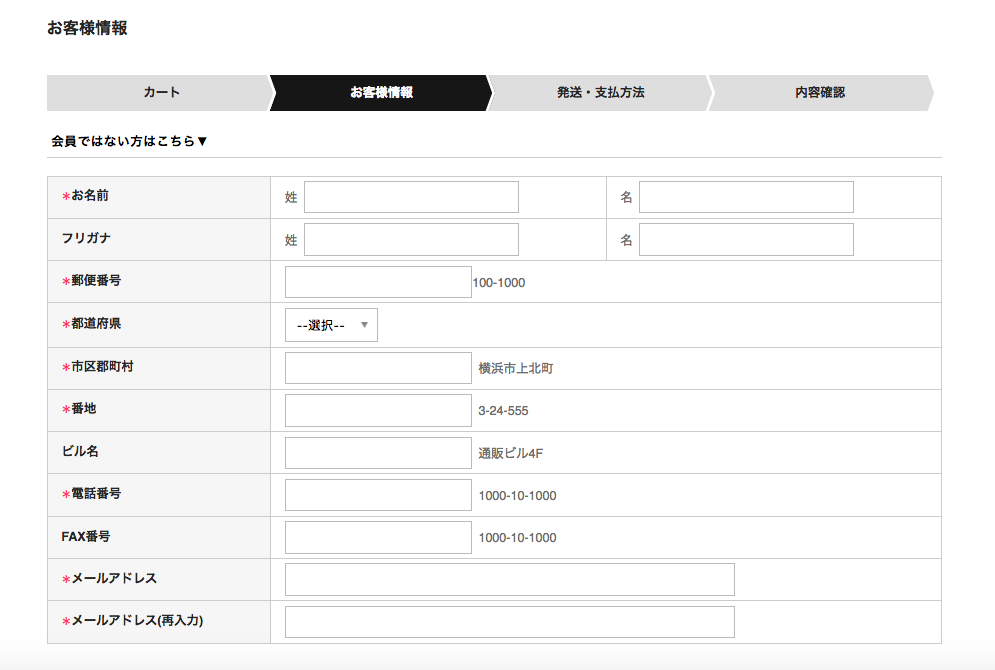Click the 通販ビル4F example text
Image resolution: width=995 pixels, height=670 pixels.
pos(511,453)
